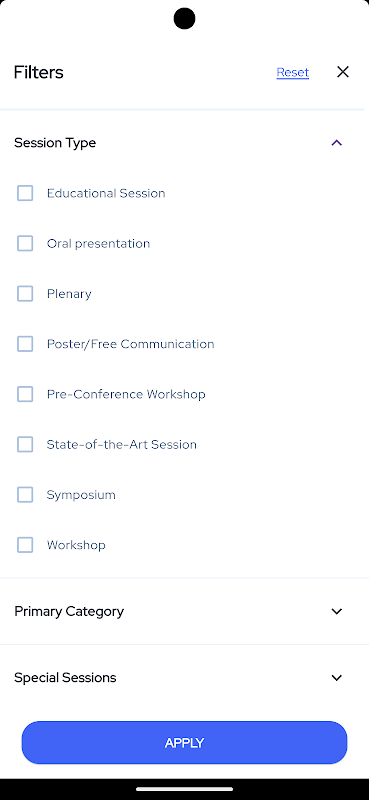This screenshot has height=800, width=369.
Task: Close the Filters panel with X icon
Action: click(342, 72)
